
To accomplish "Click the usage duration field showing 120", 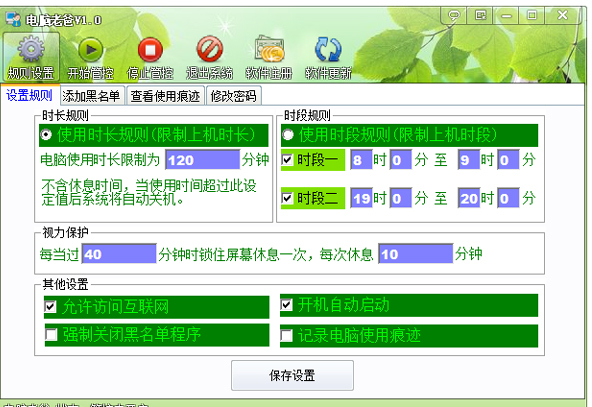I will 202,160.
